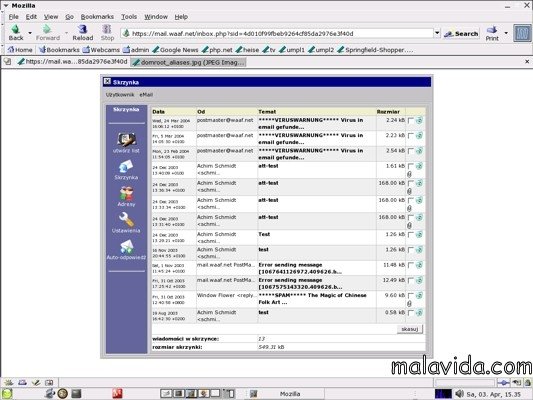Open the window menu arrow in Mozilla title bar

[6, 5]
